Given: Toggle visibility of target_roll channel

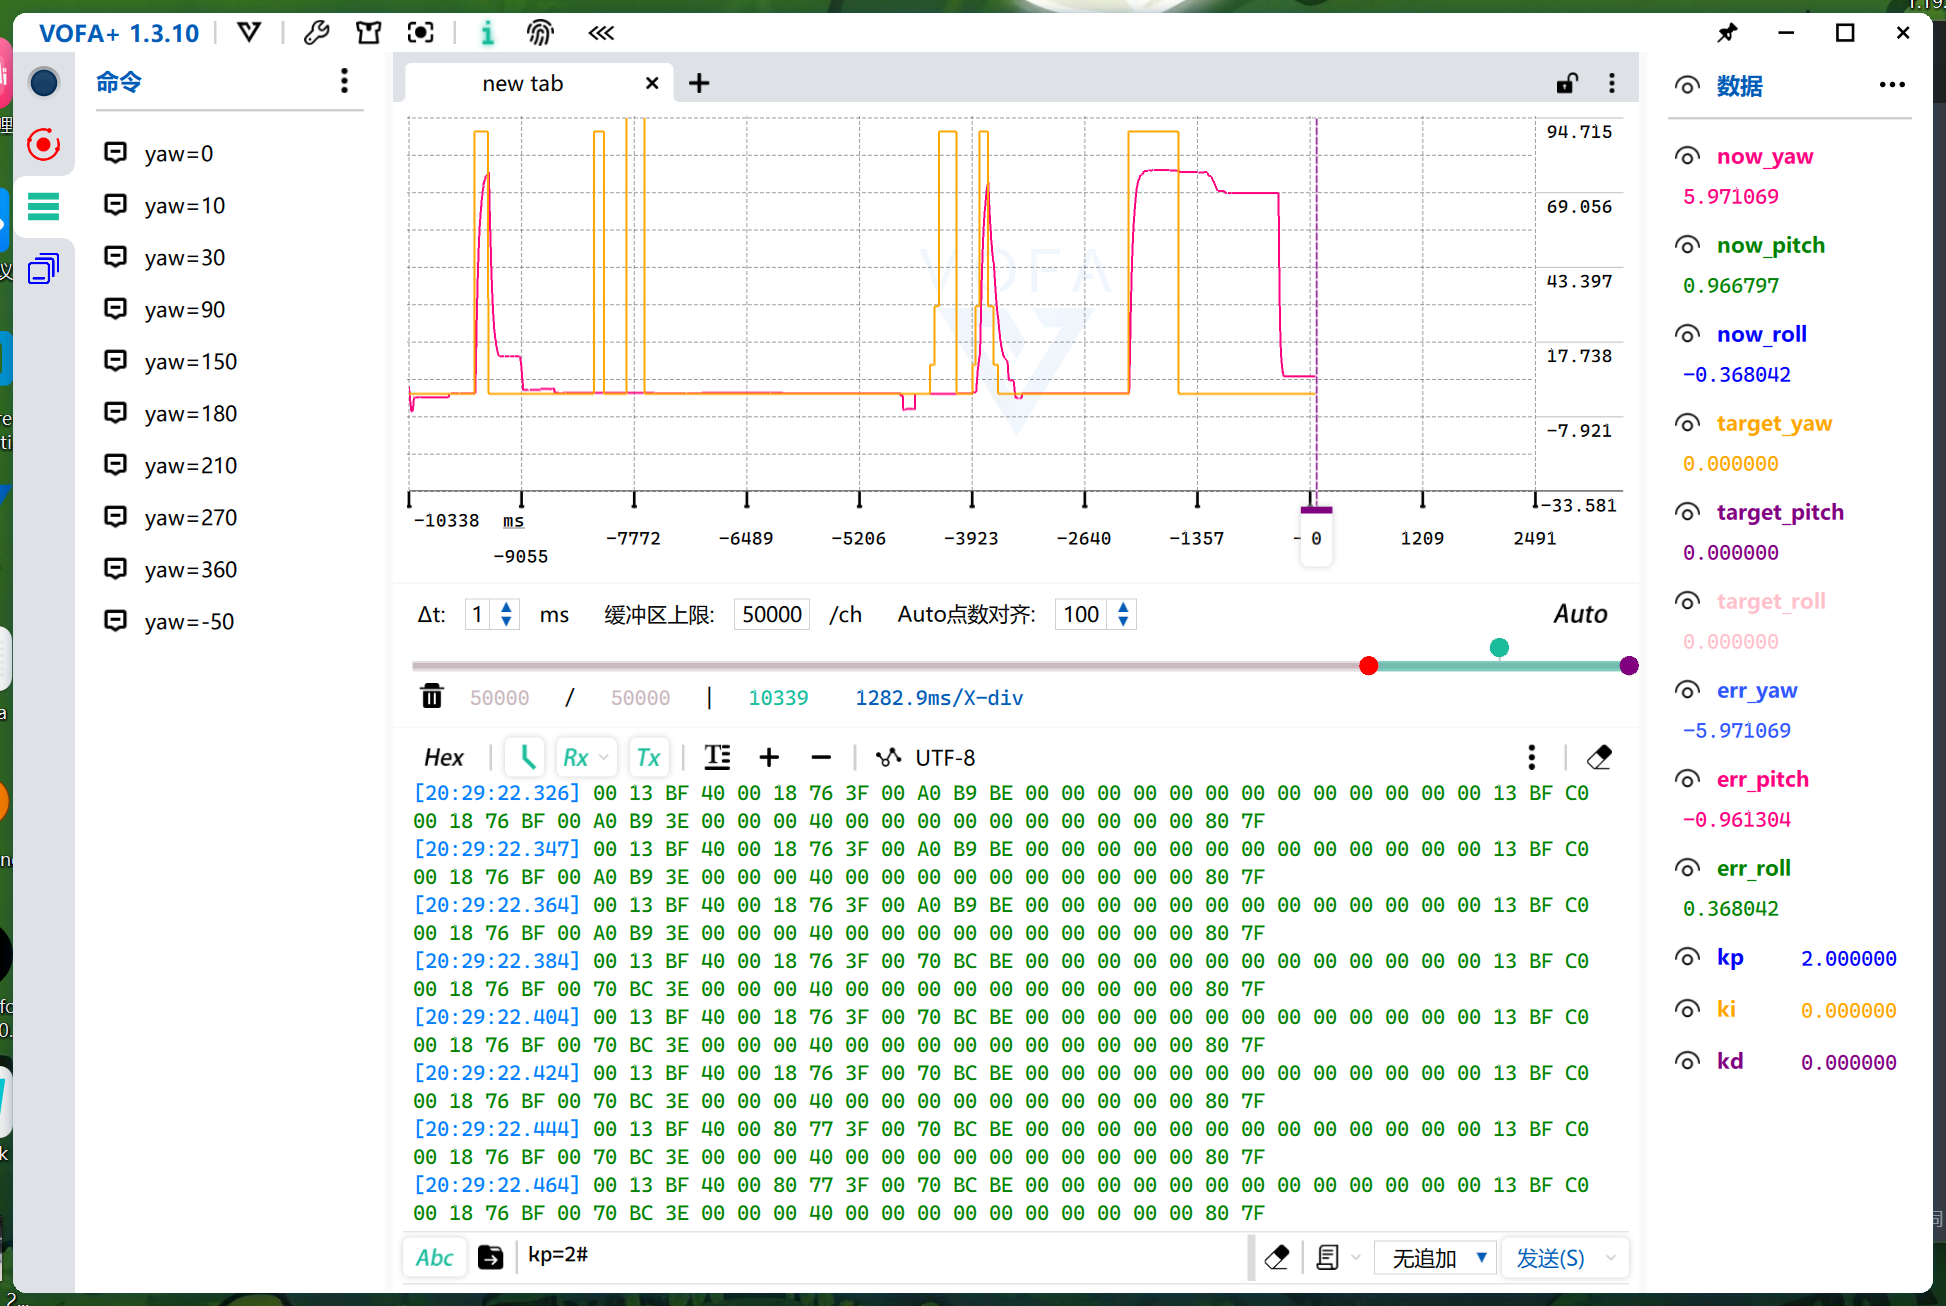Looking at the screenshot, I should pos(1687,601).
